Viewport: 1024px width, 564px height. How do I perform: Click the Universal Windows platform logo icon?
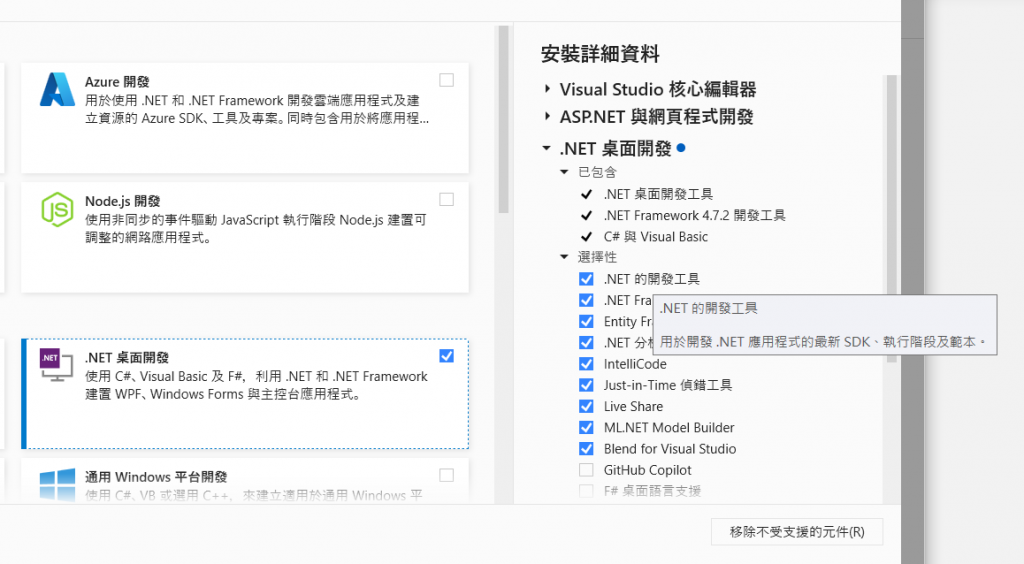(x=57, y=485)
